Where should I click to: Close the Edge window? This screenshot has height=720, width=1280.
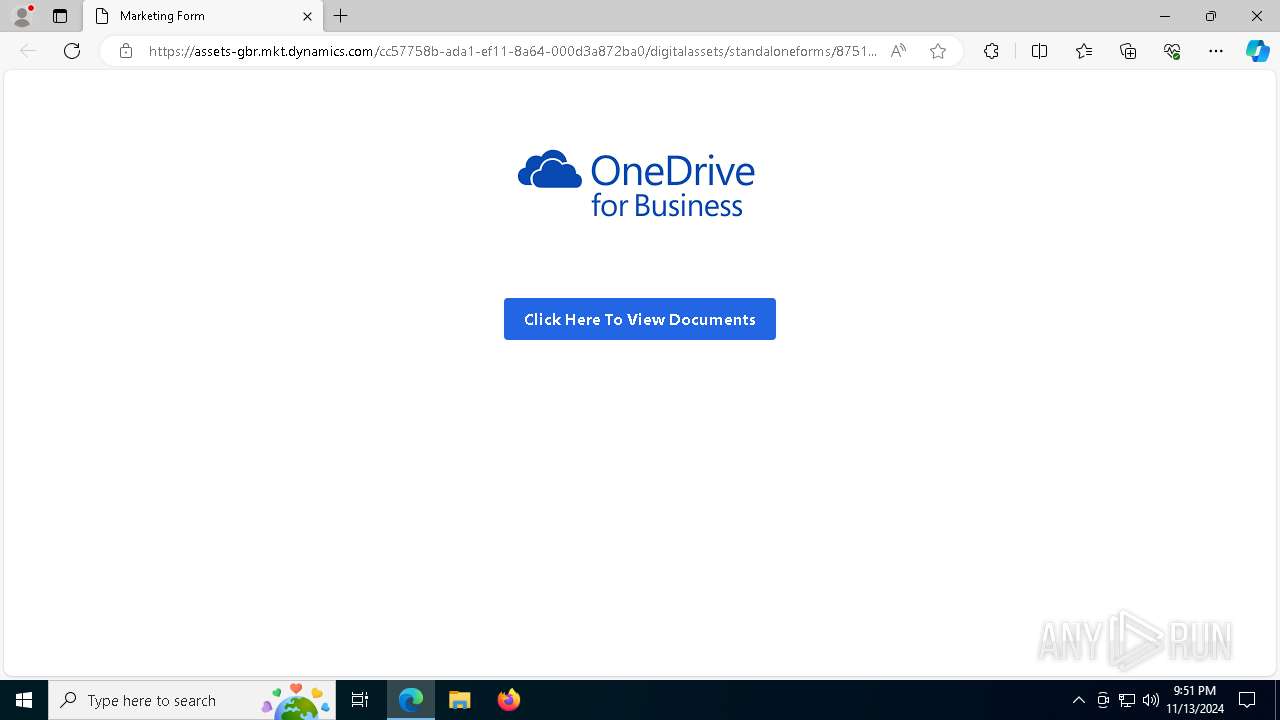click(x=1257, y=16)
